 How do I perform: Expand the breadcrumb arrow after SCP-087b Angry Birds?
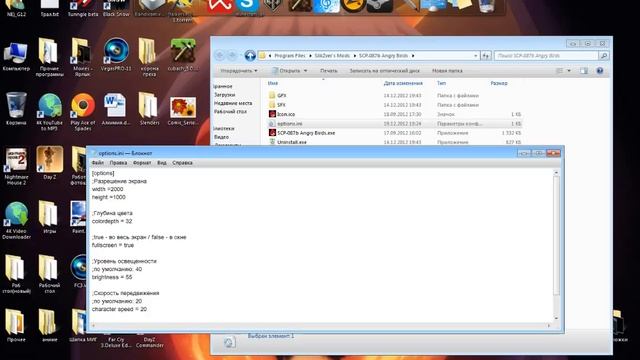coord(413,56)
